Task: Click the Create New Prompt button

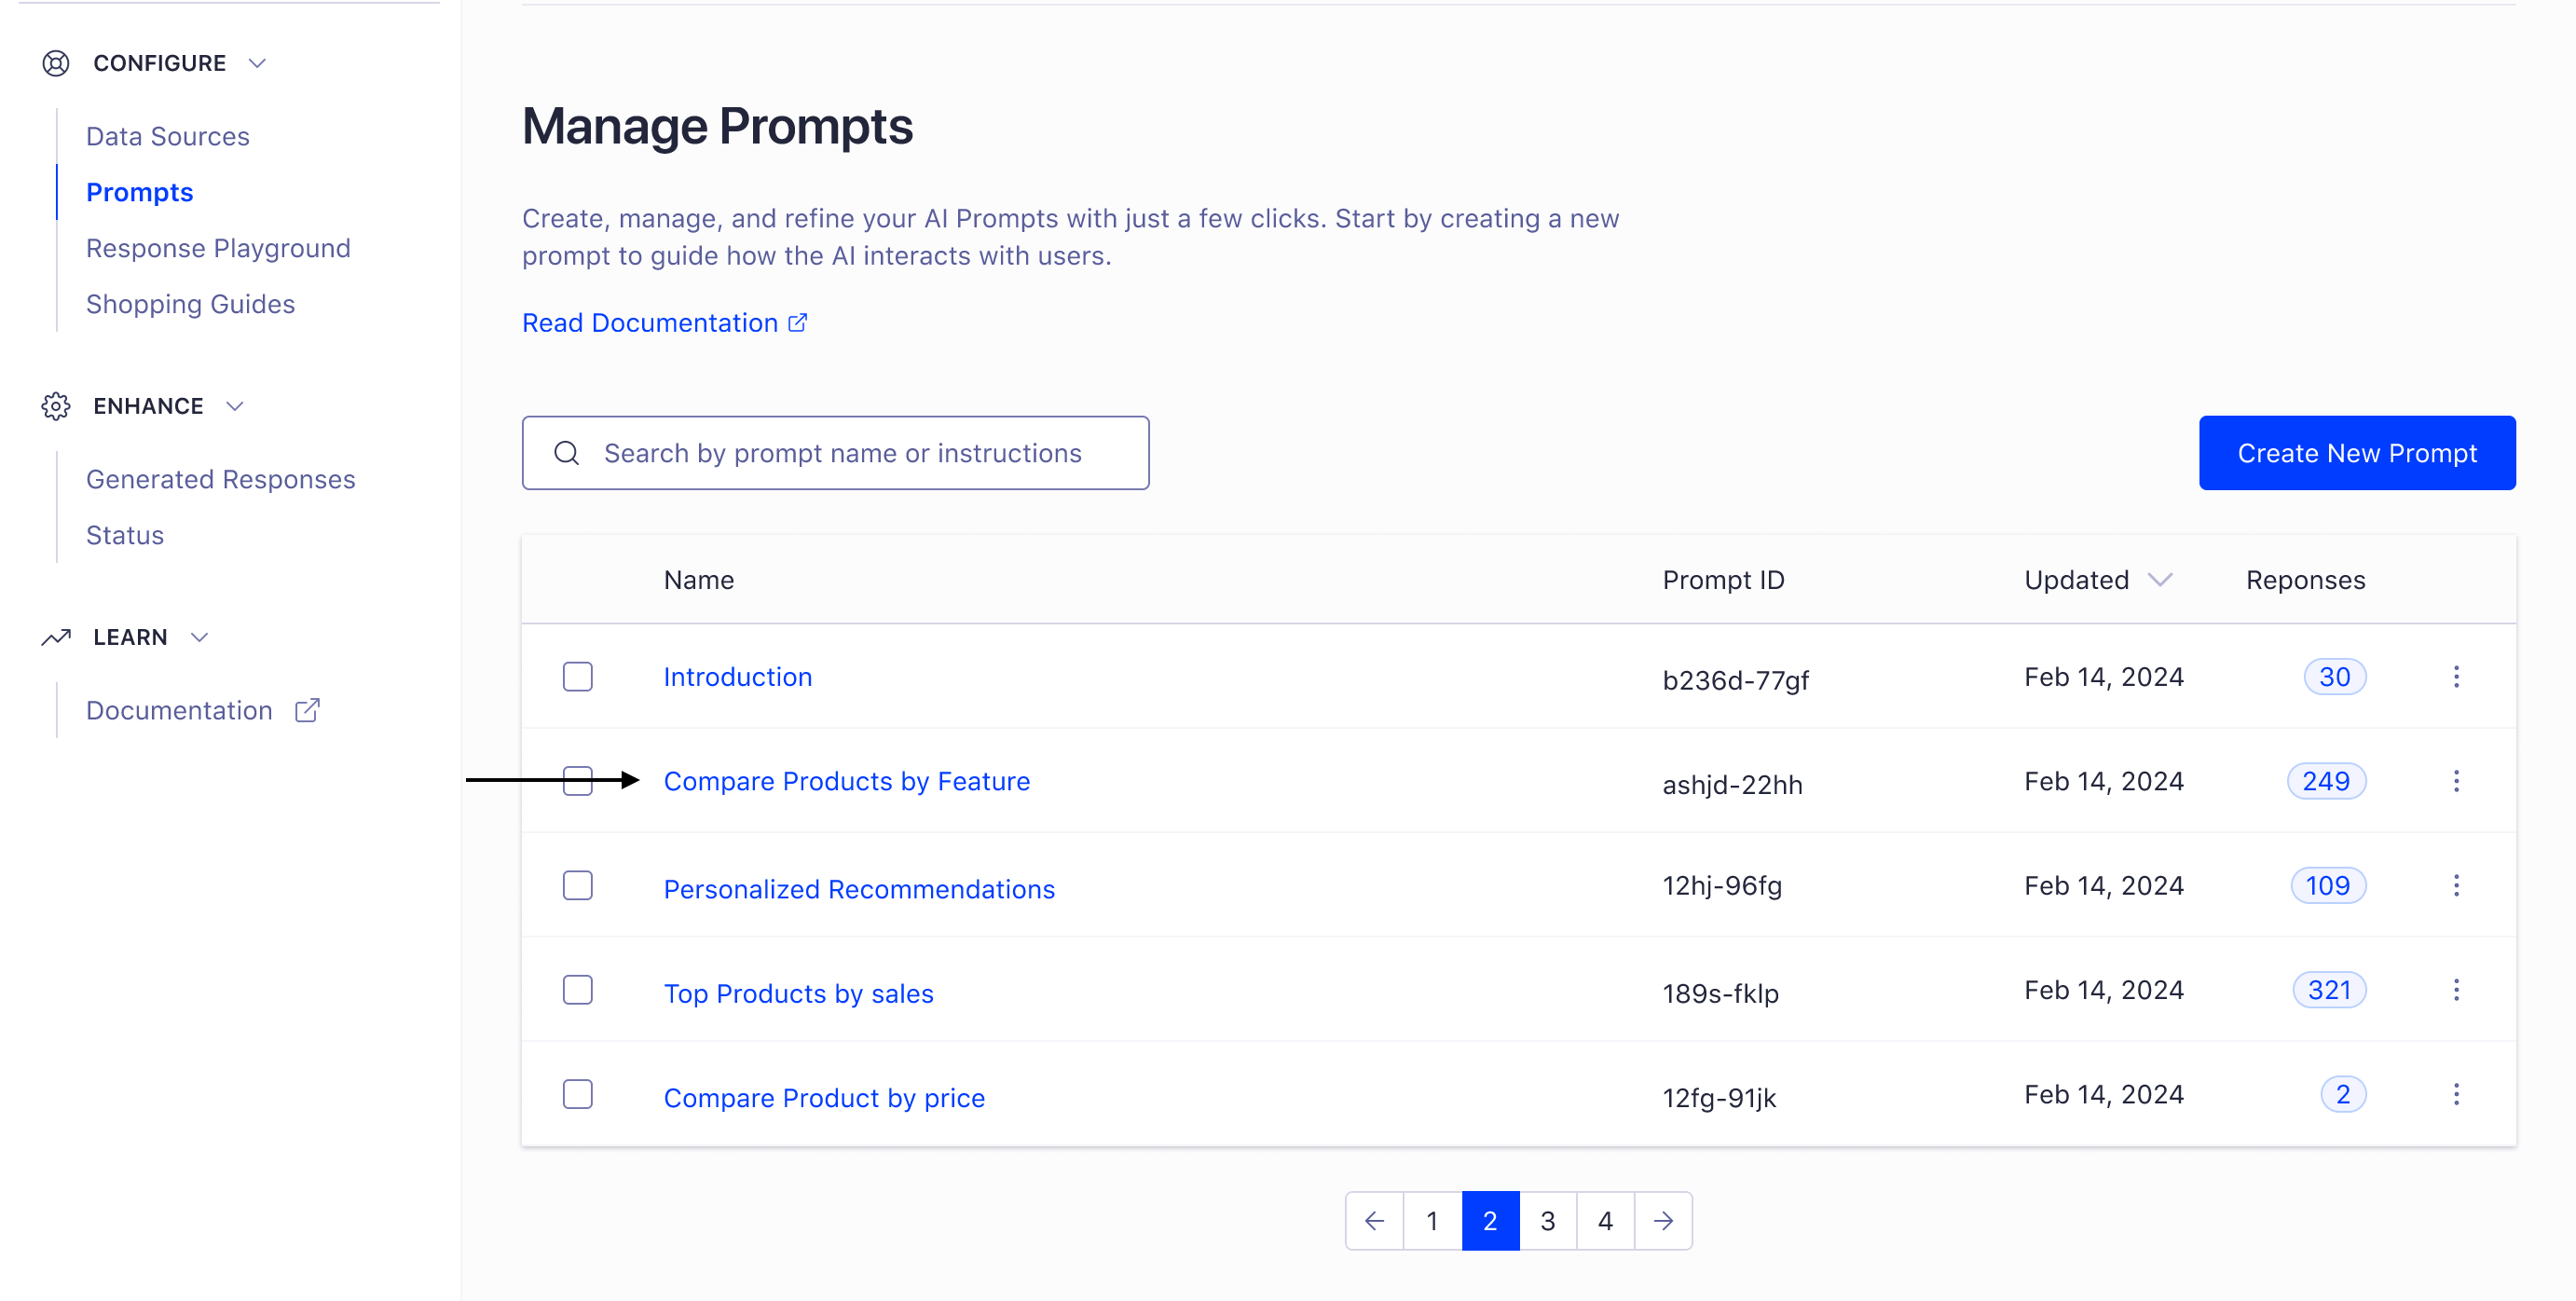Action: pyautogui.click(x=2357, y=453)
